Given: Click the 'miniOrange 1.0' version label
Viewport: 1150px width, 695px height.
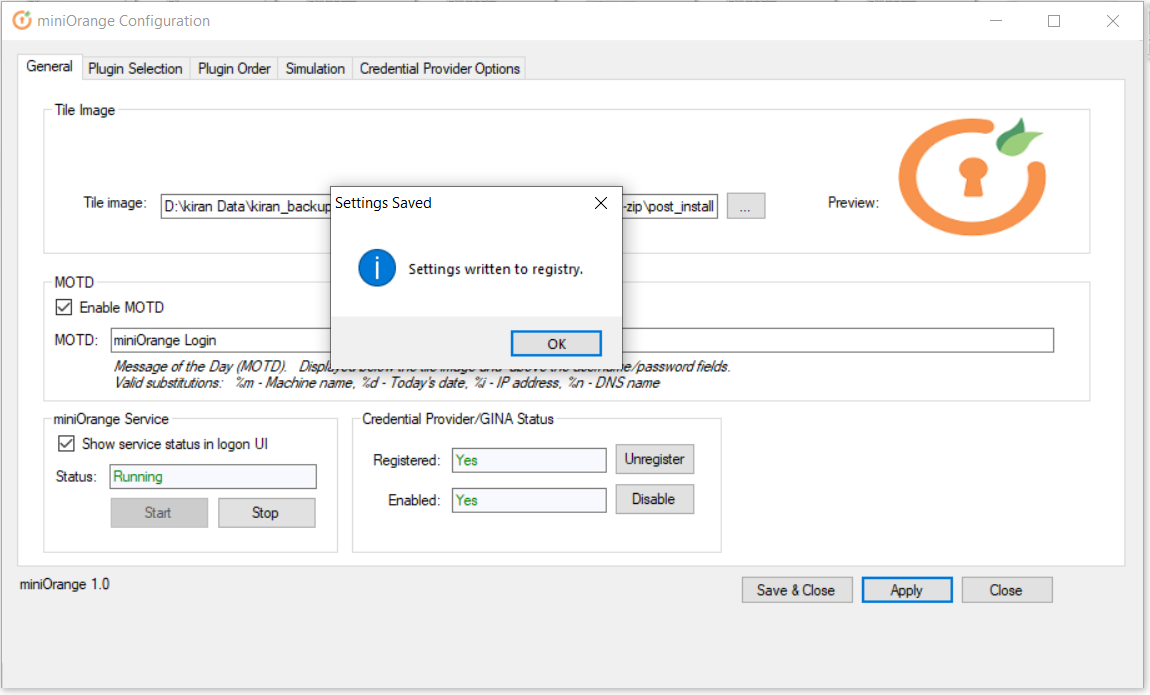Looking at the screenshot, I should tap(65, 584).
